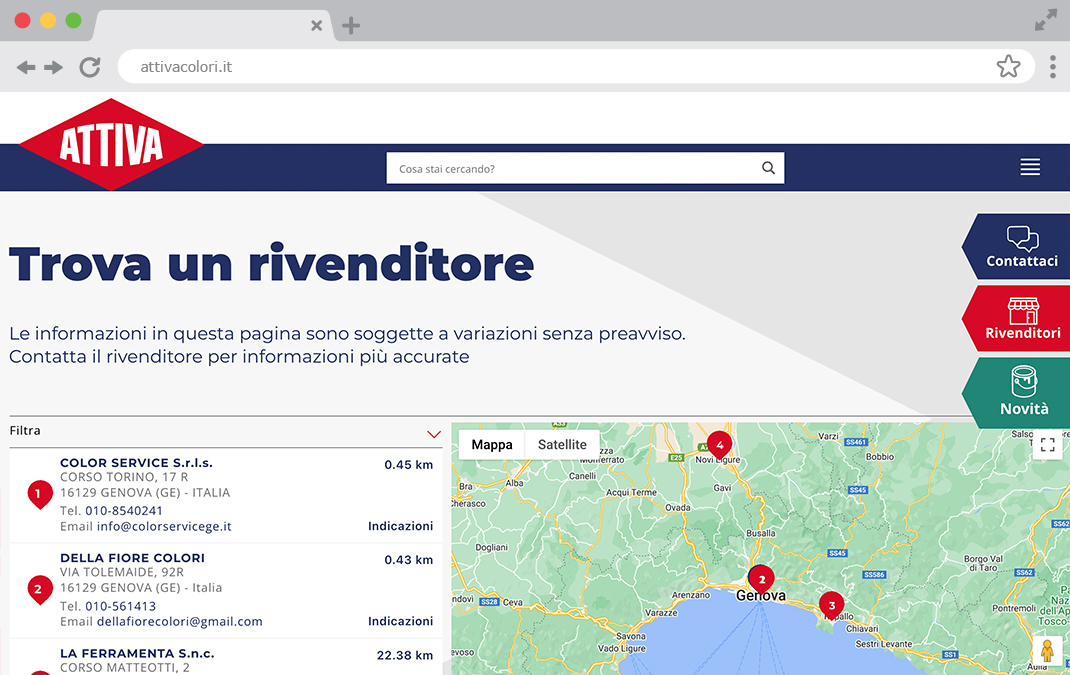This screenshot has width=1070, height=675.
Task: Open browser three-dot menu
Action: [1053, 67]
